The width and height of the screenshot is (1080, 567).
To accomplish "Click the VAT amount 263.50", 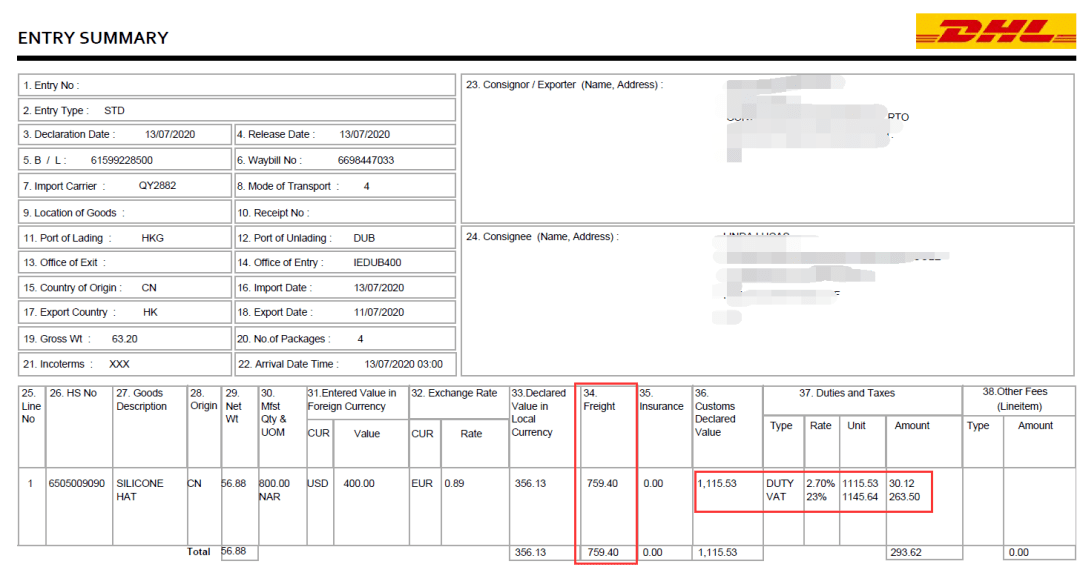I will pos(905,497).
